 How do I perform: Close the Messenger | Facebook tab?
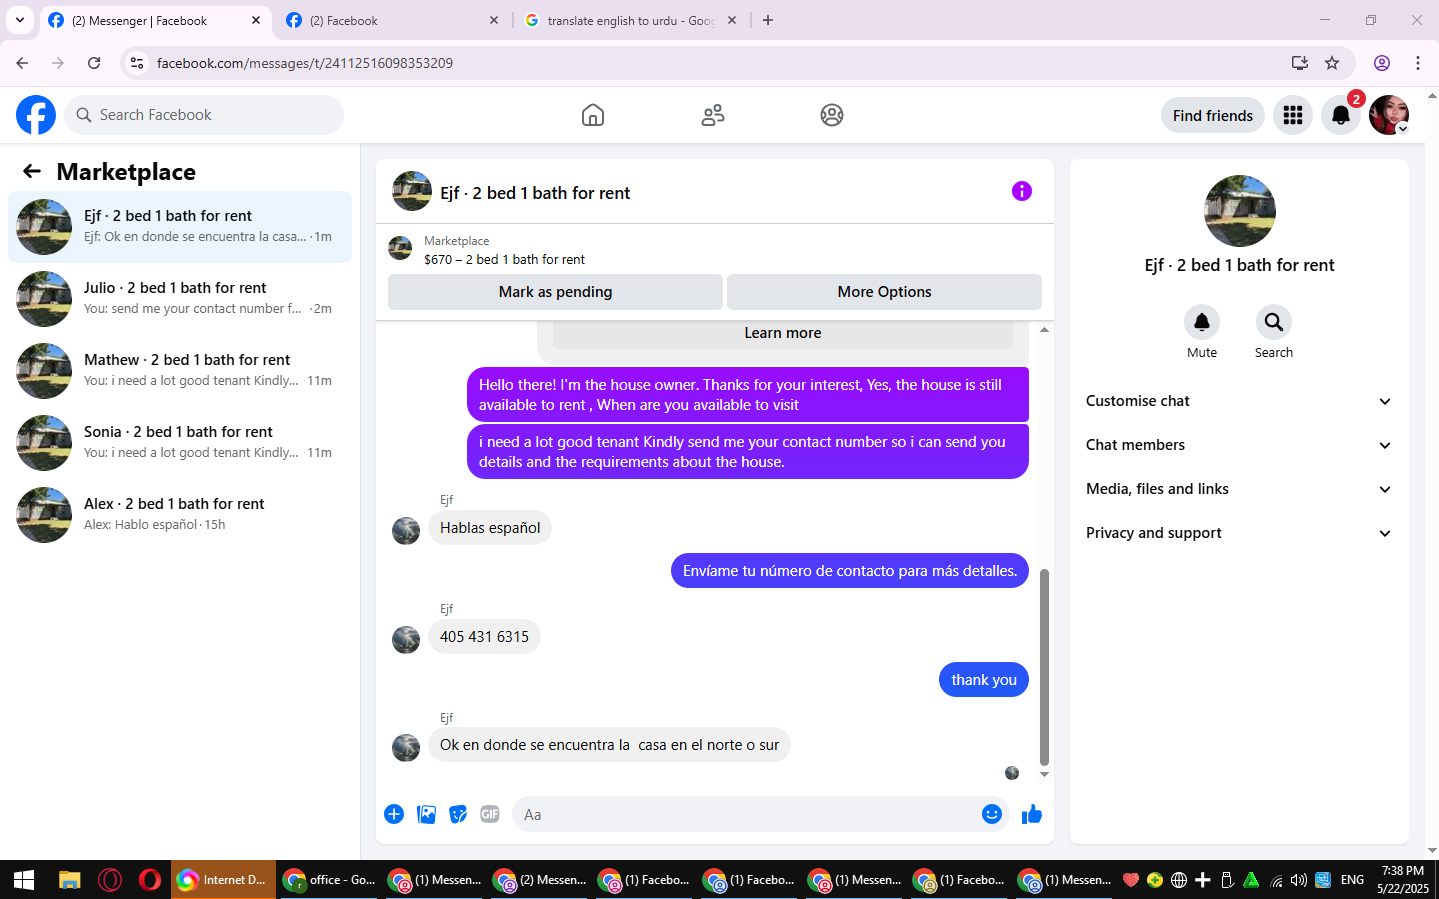(256, 20)
